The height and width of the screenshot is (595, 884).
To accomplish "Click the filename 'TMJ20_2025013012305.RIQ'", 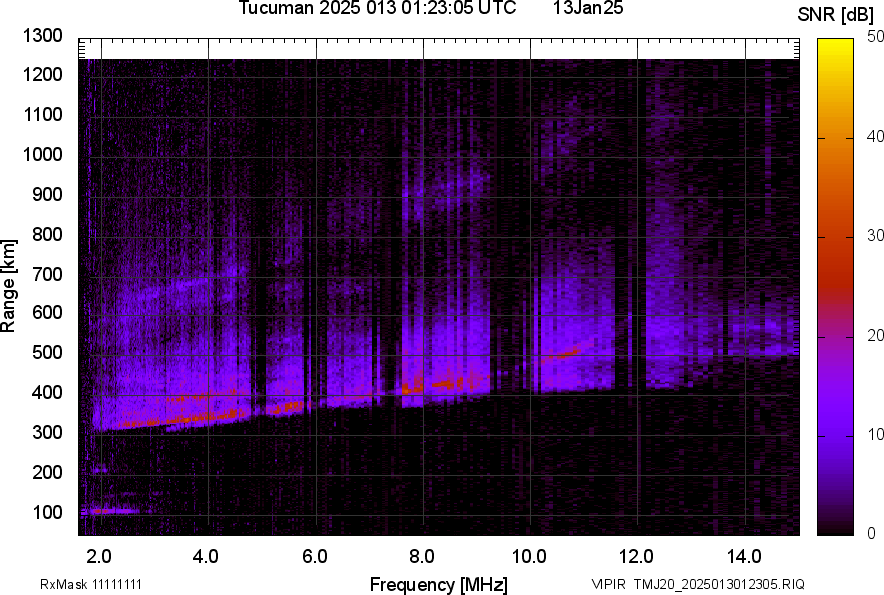I will 719,584.
